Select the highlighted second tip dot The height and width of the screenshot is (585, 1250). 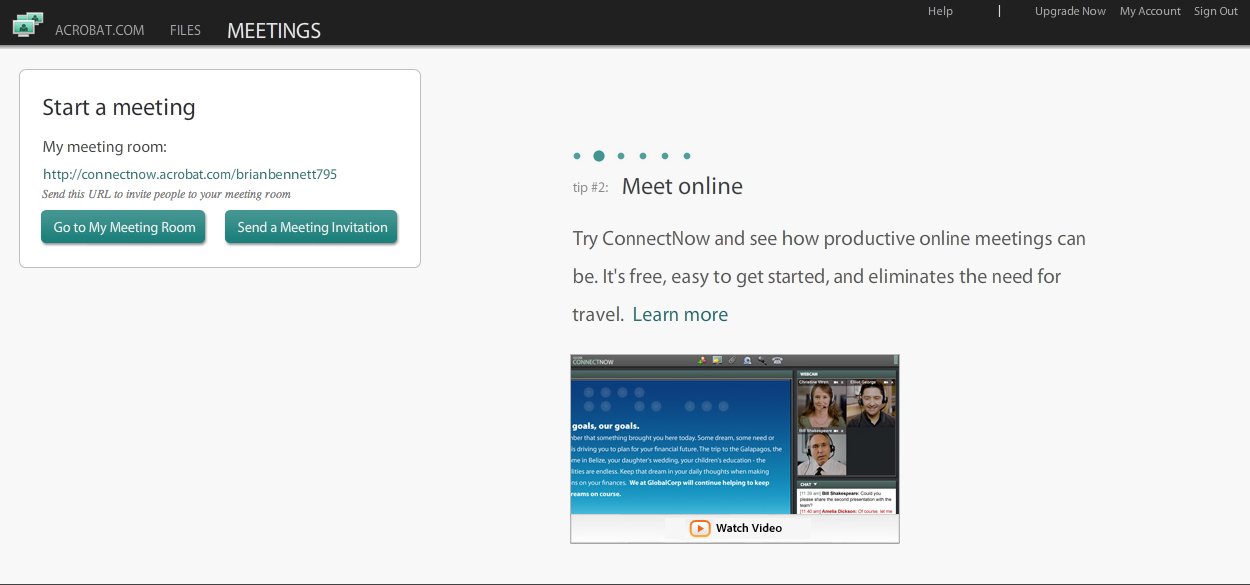[599, 156]
